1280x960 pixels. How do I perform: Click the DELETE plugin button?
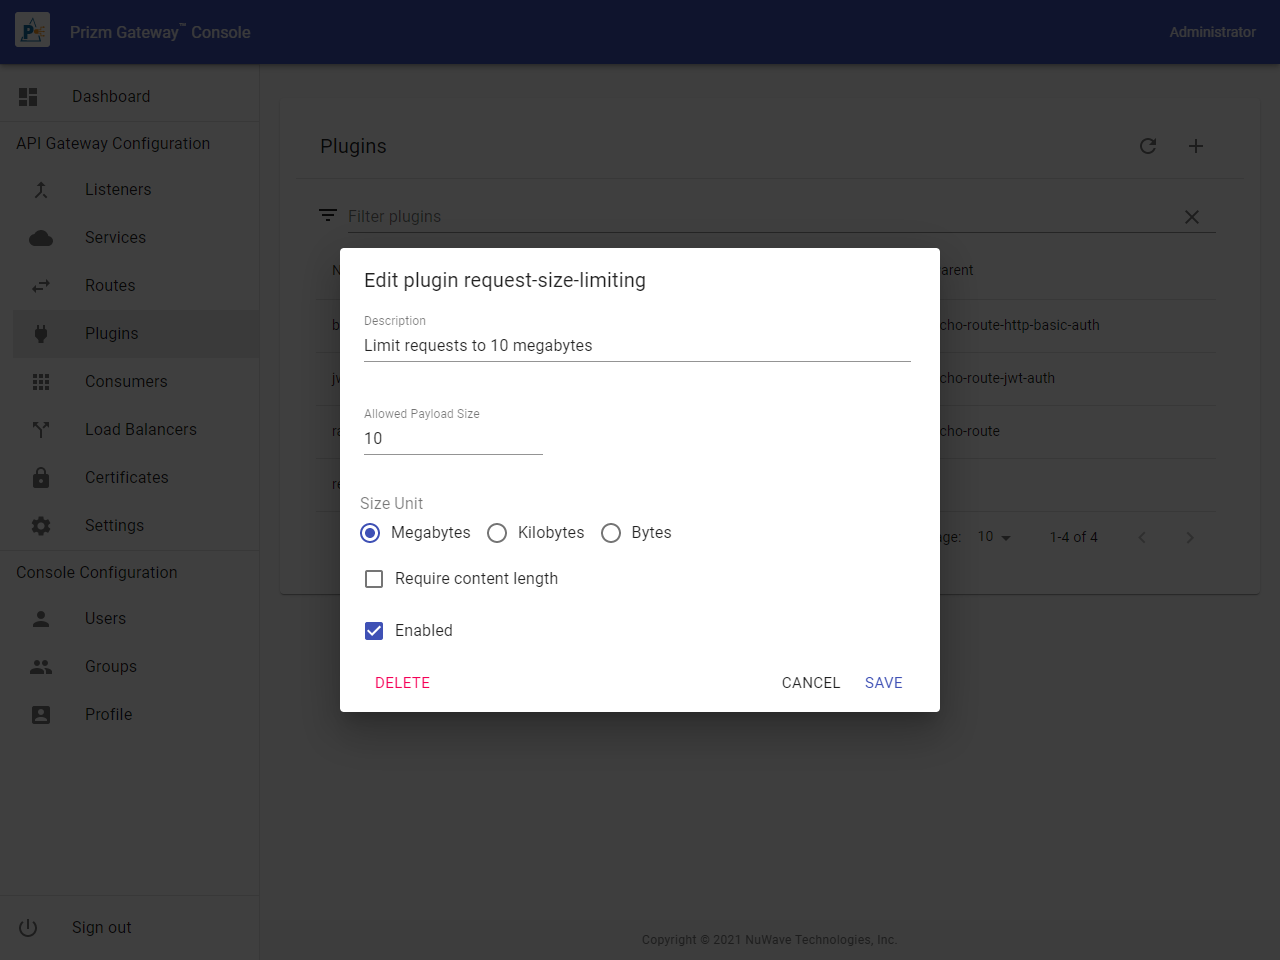point(402,683)
